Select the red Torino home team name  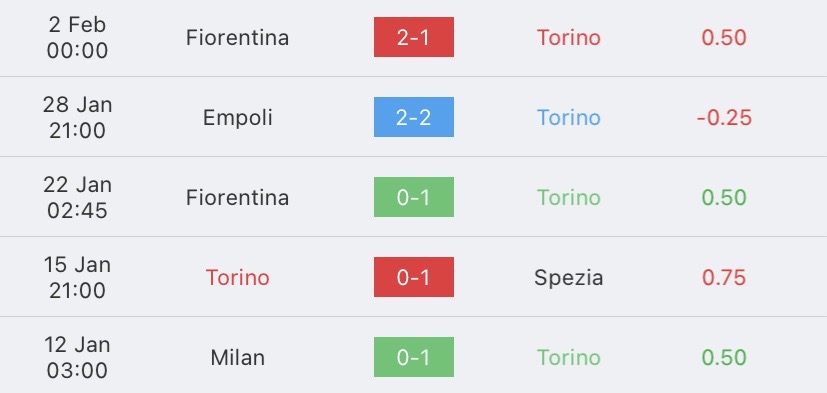point(237,277)
